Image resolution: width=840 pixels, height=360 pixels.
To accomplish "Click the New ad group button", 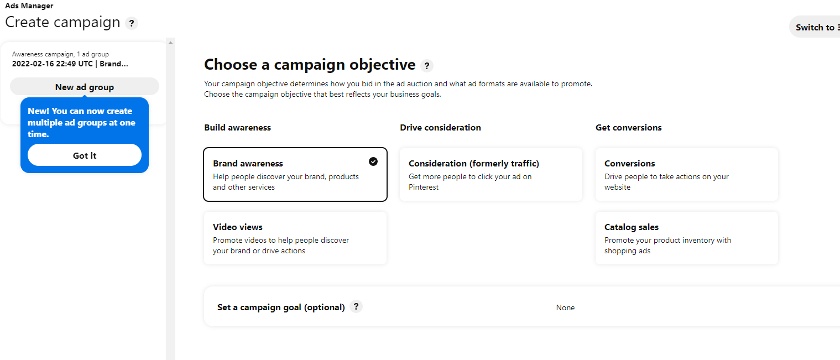I will 85,87.
